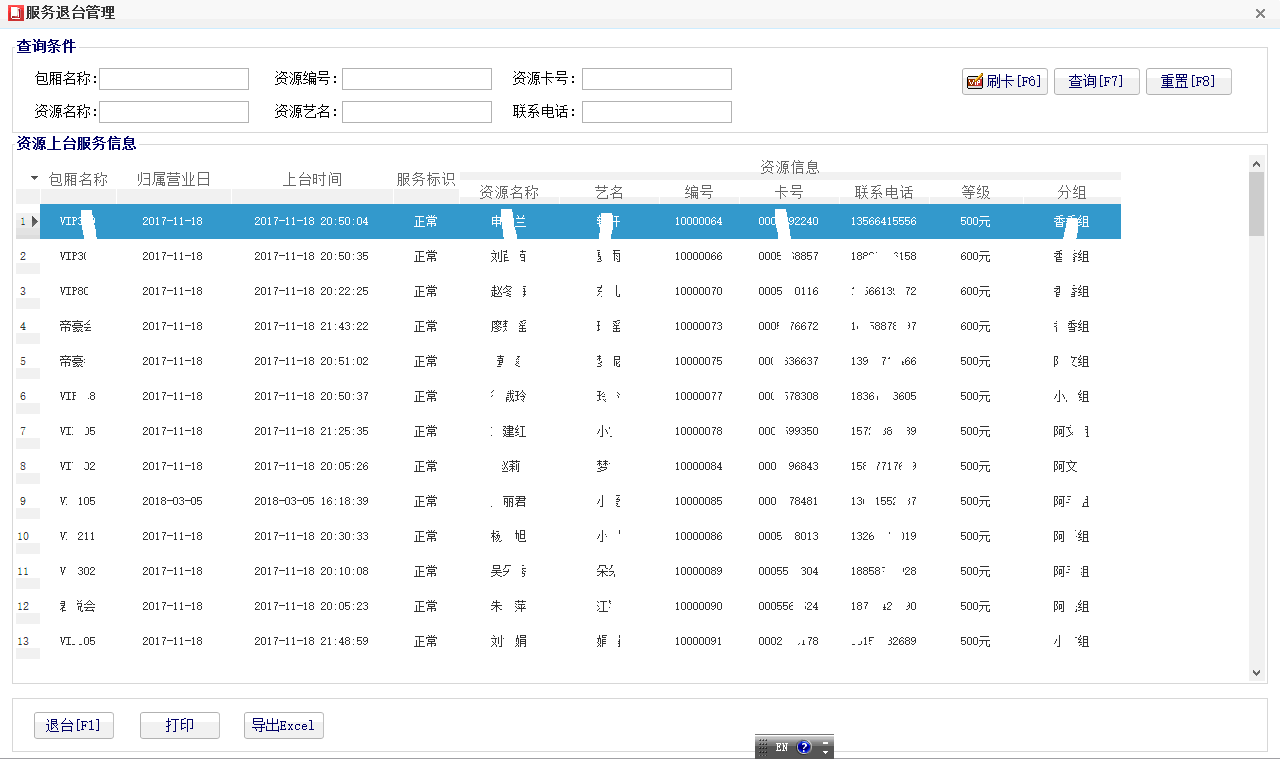Click time cell 2017-11-18 20:22:25

(x=311, y=291)
